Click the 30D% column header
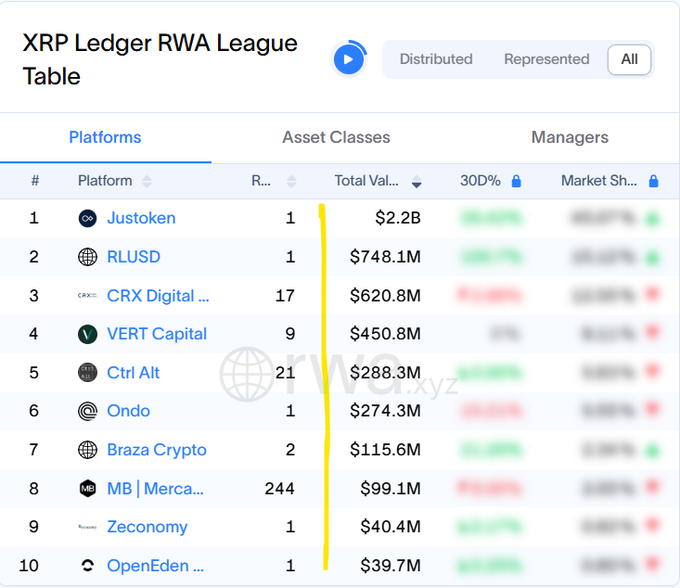 [x=480, y=181]
